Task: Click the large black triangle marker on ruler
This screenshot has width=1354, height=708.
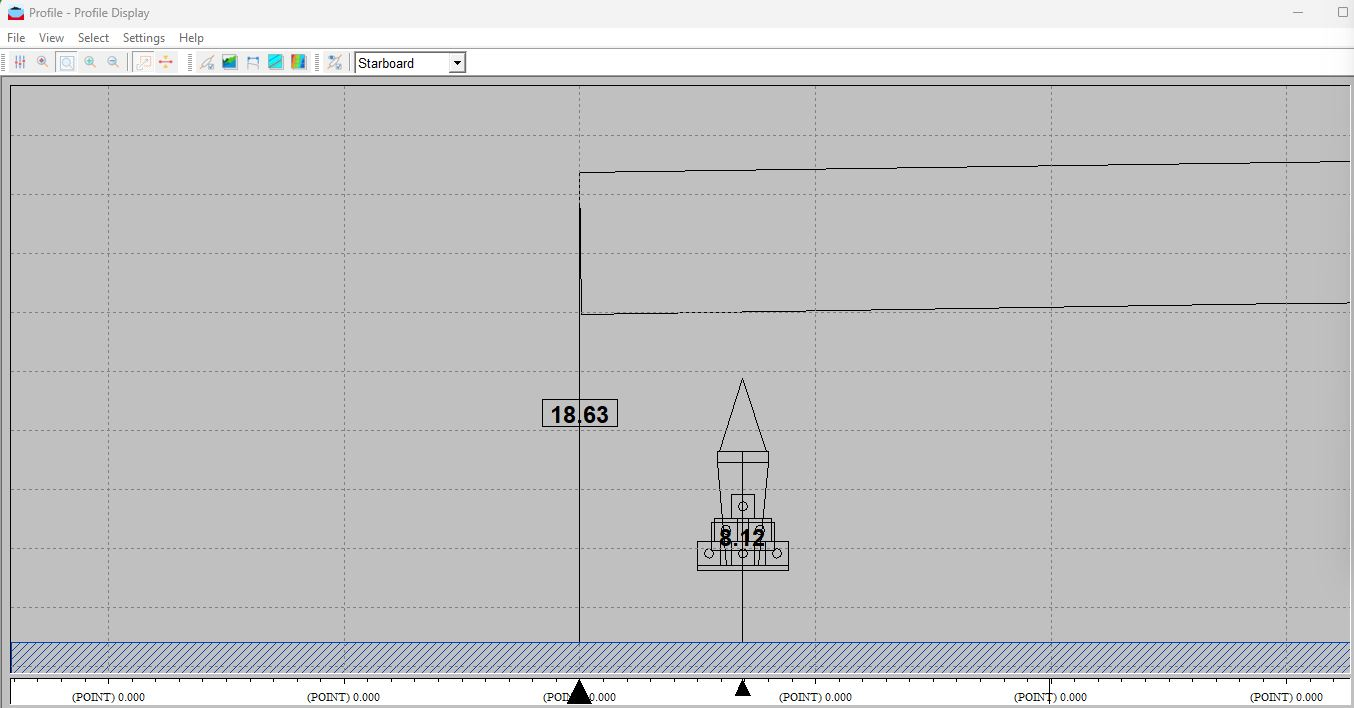Action: [579, 692]
